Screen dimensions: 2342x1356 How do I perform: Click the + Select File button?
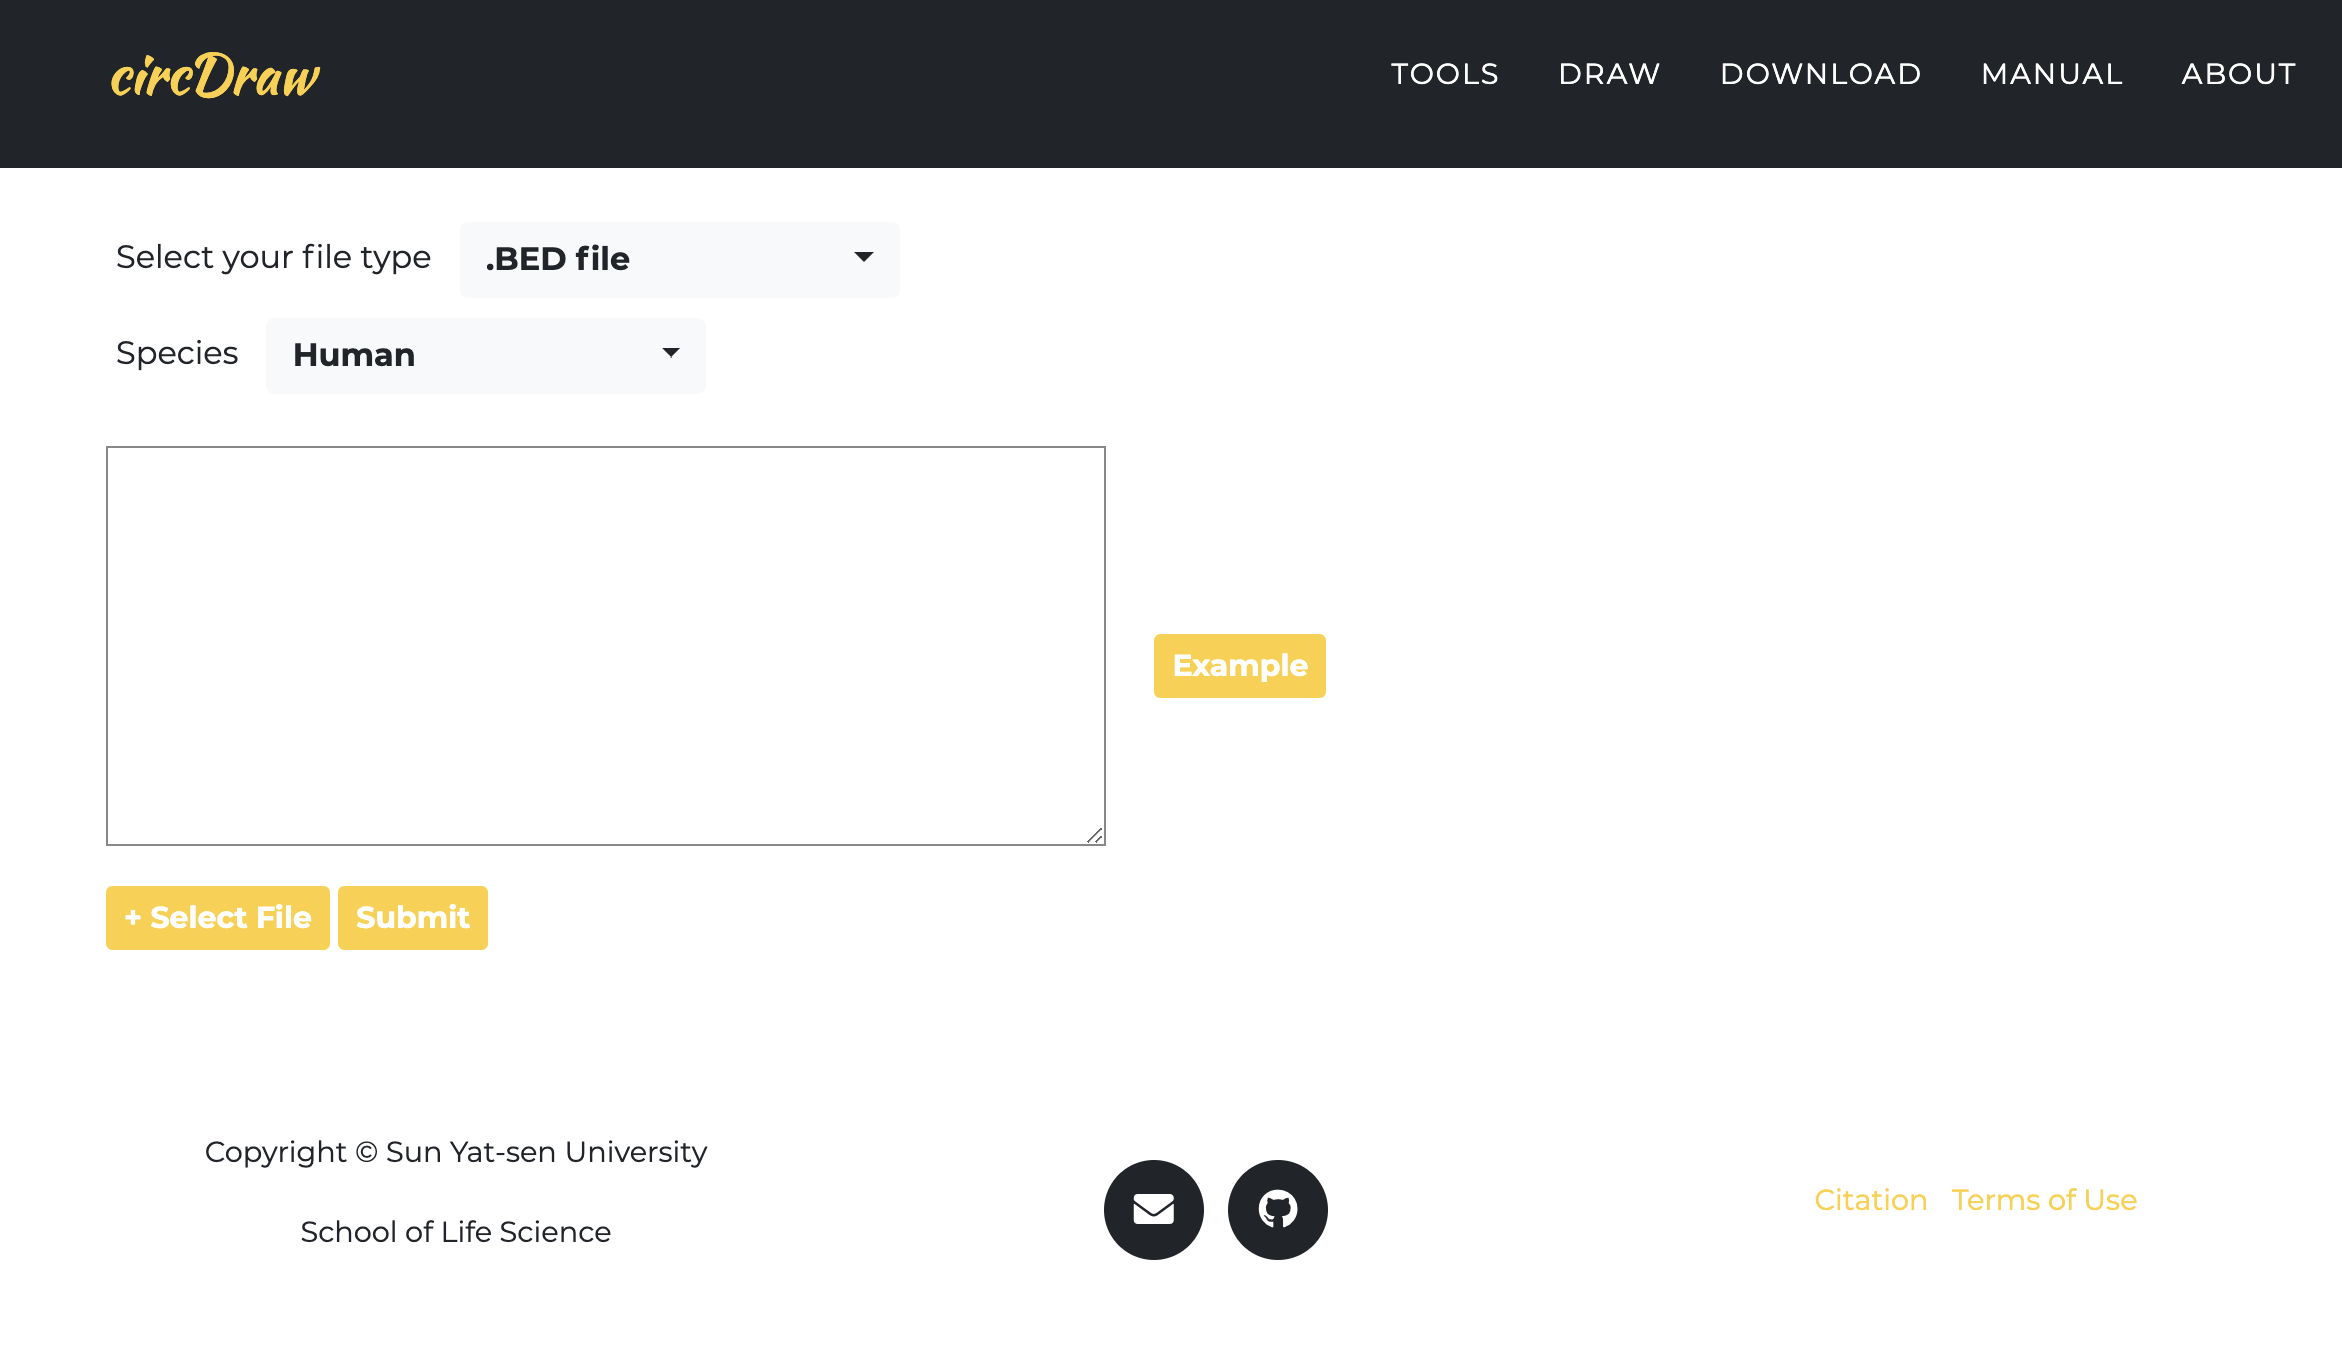pyautogui.click(x=217, y=917)
